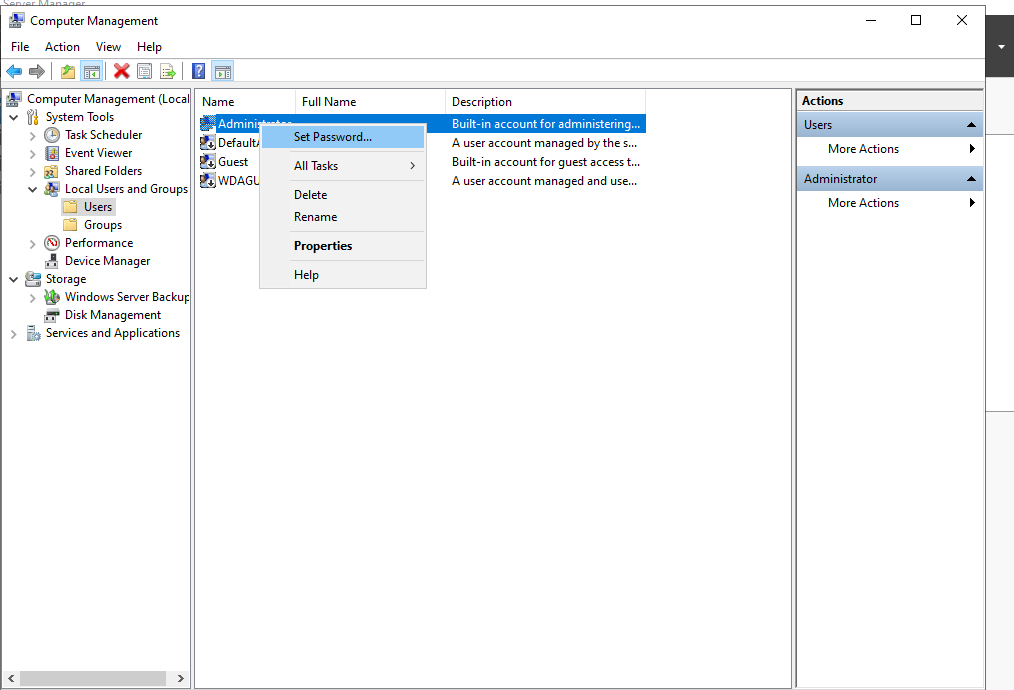Click the Local Users and Groups icon
This screenshot has height=690, width=1014.
click(x=52, y=189)
